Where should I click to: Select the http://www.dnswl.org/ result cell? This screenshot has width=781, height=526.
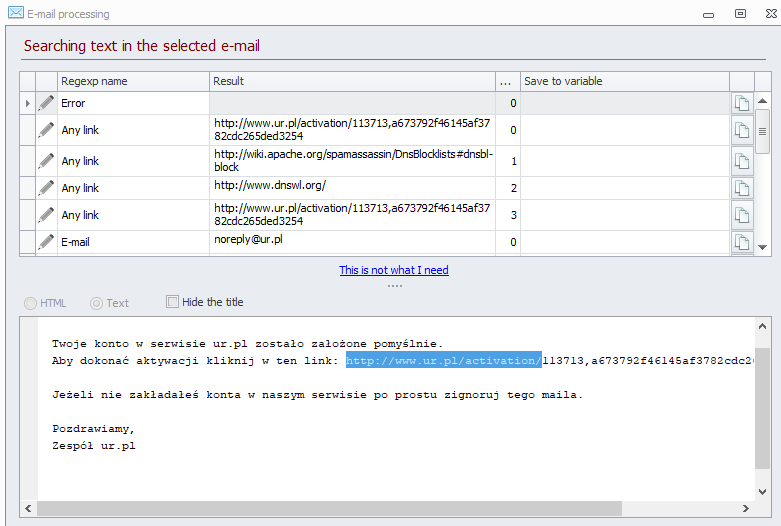(x=352, y=188)
